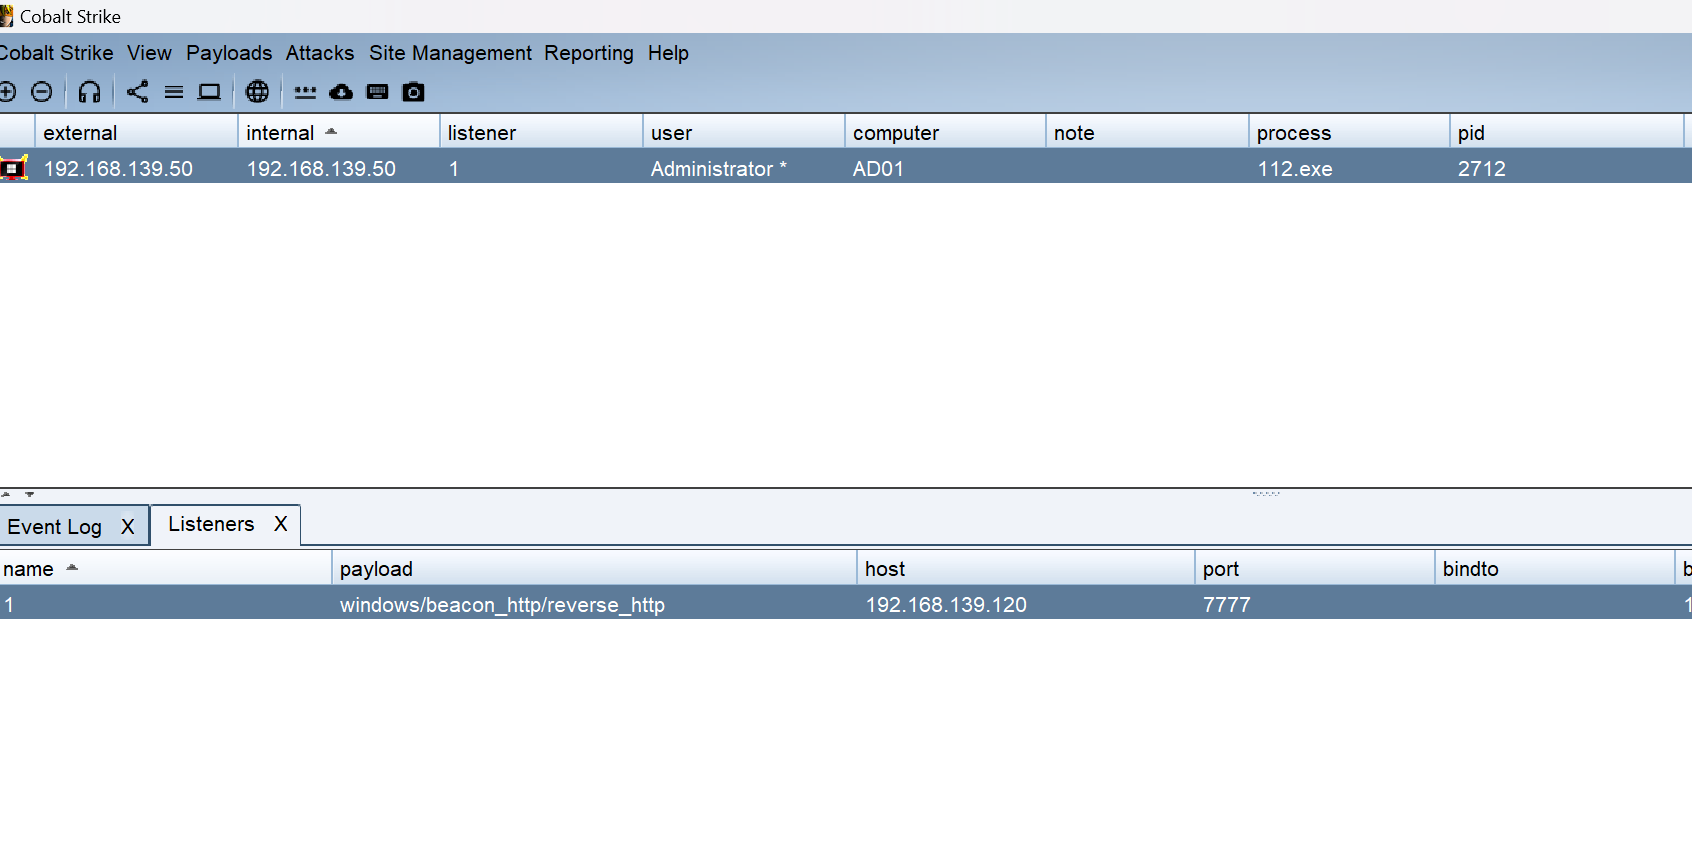View credentials using the password dots icon

point(305,92)
